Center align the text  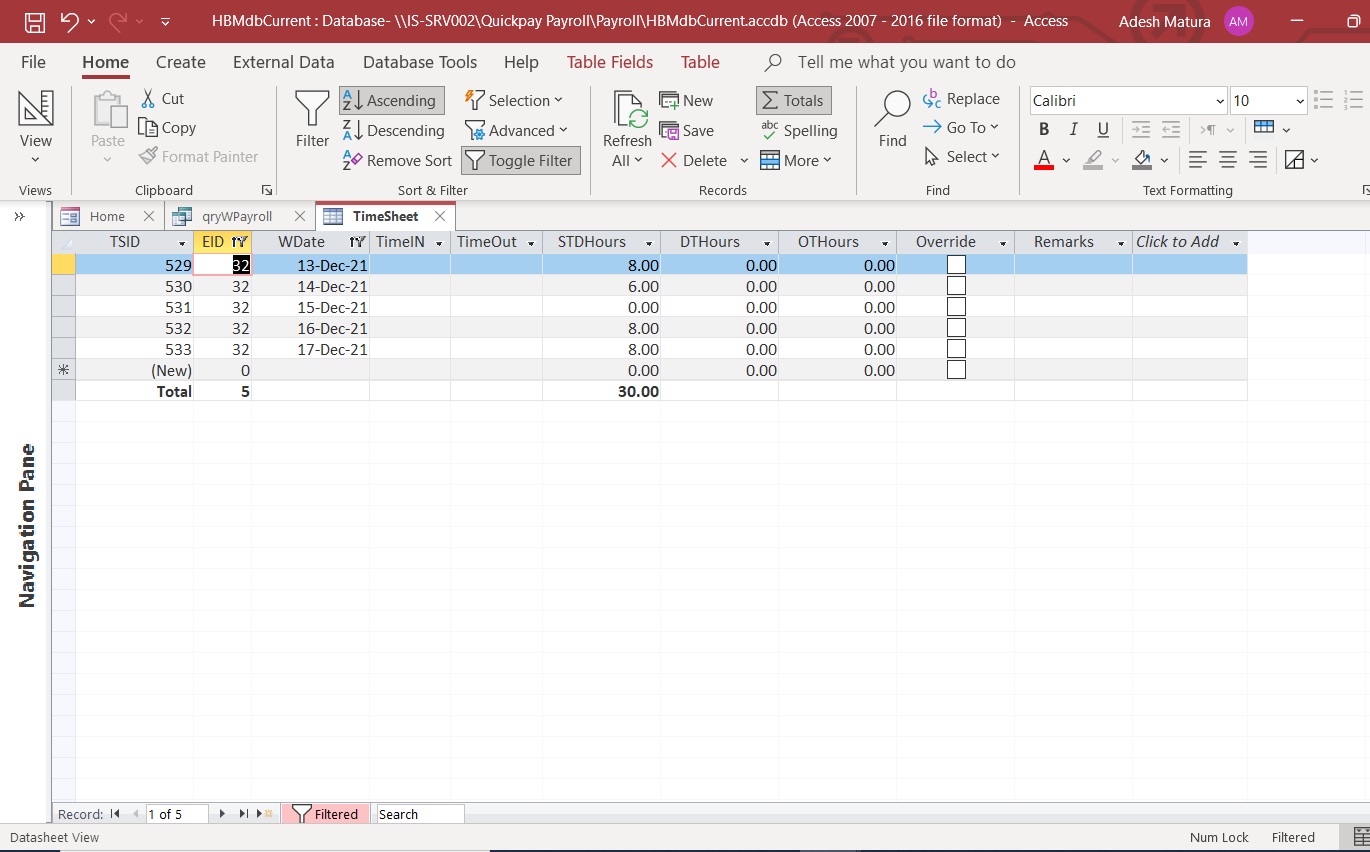(x=1228, y=159)
